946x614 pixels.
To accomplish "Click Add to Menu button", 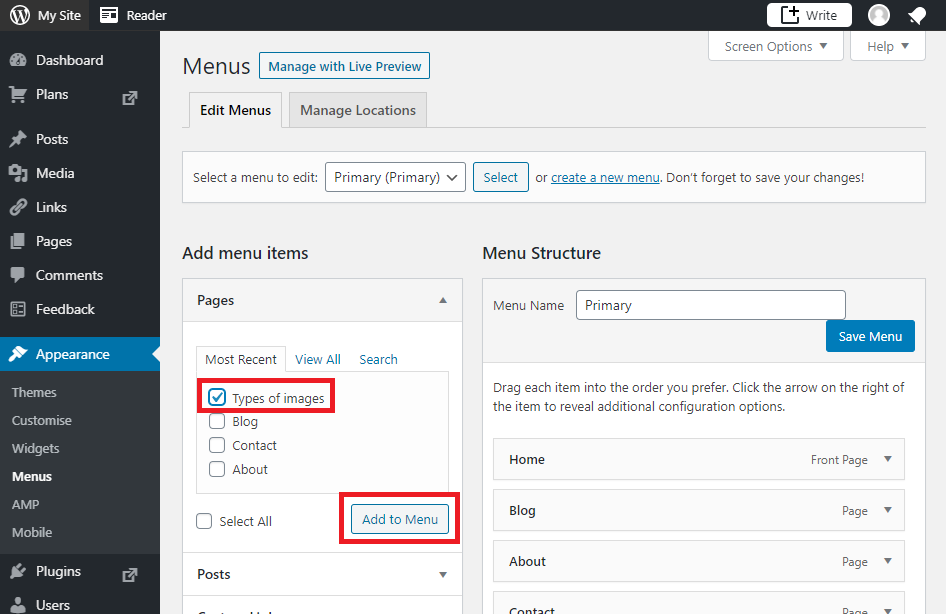I will [400, 519].
